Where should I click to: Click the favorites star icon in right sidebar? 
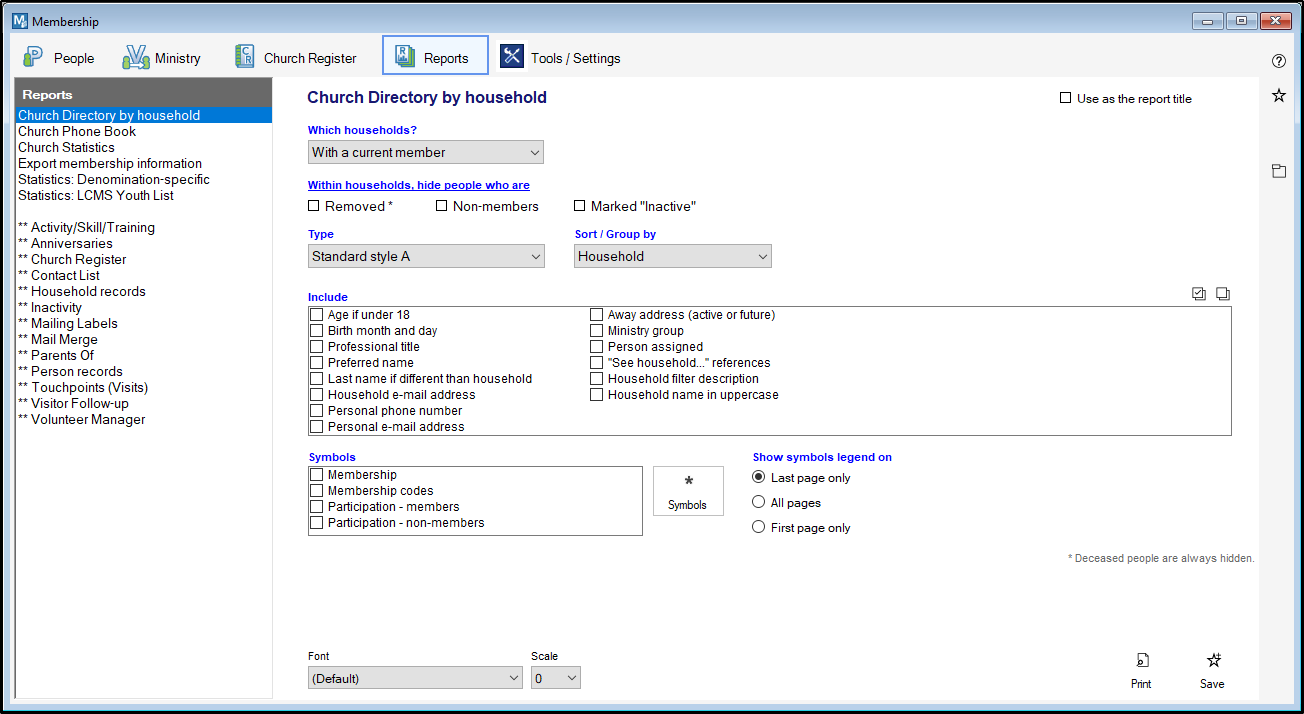click(1278, 96)
